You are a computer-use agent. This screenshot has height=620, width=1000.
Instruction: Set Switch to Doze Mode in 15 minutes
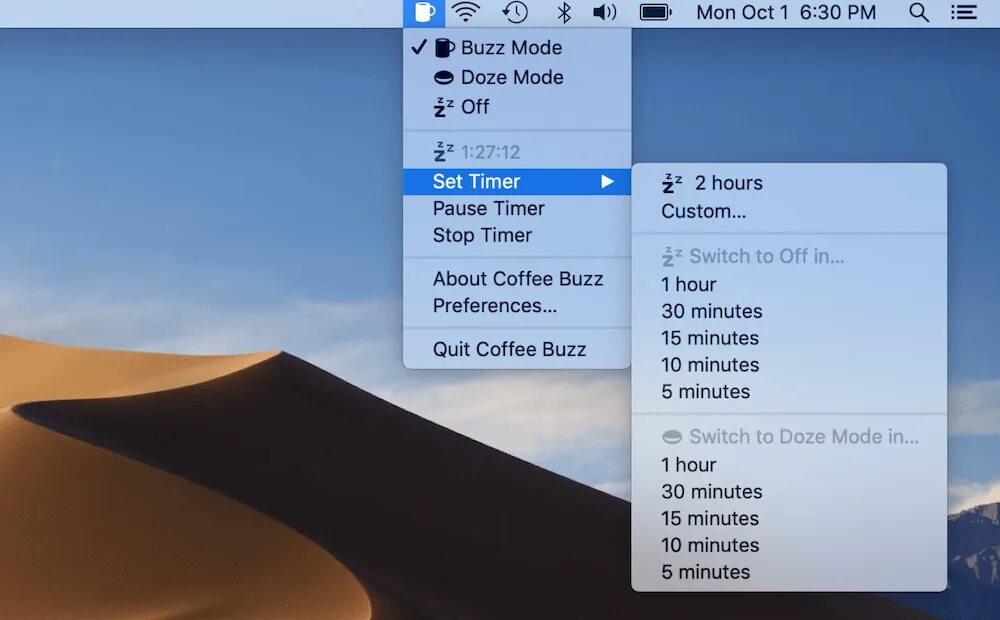click(x=789, y=519)
